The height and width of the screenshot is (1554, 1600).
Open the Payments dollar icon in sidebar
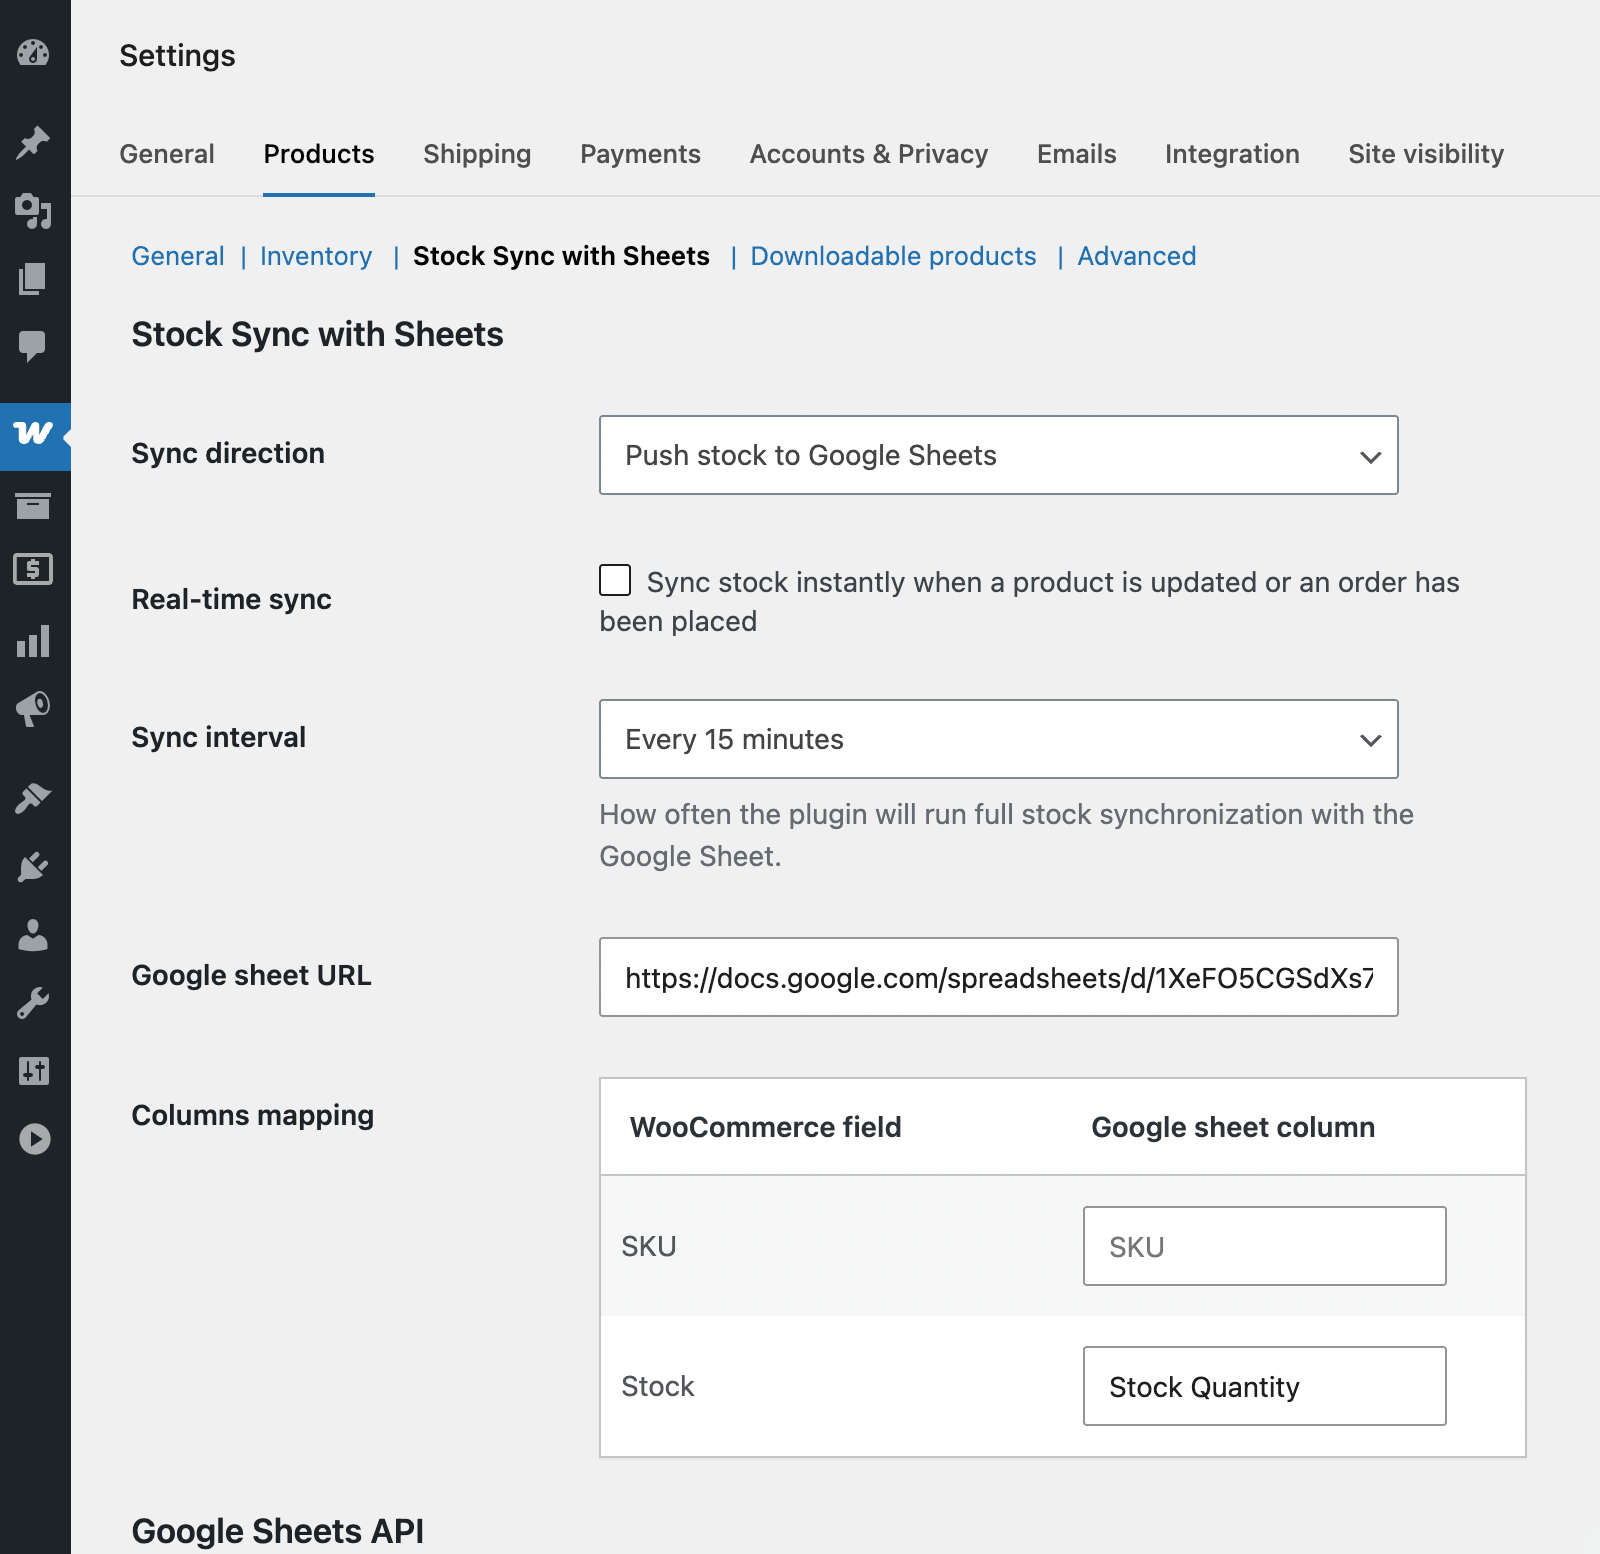[33, 569]
